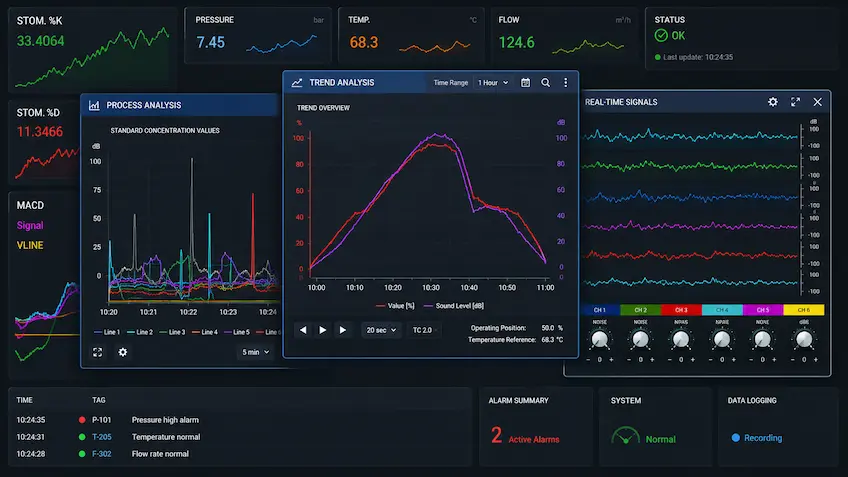The height and width of the screenshot is (477, 848).
Task: Step forward with the right arrow playback button
Action: [342, 330]
